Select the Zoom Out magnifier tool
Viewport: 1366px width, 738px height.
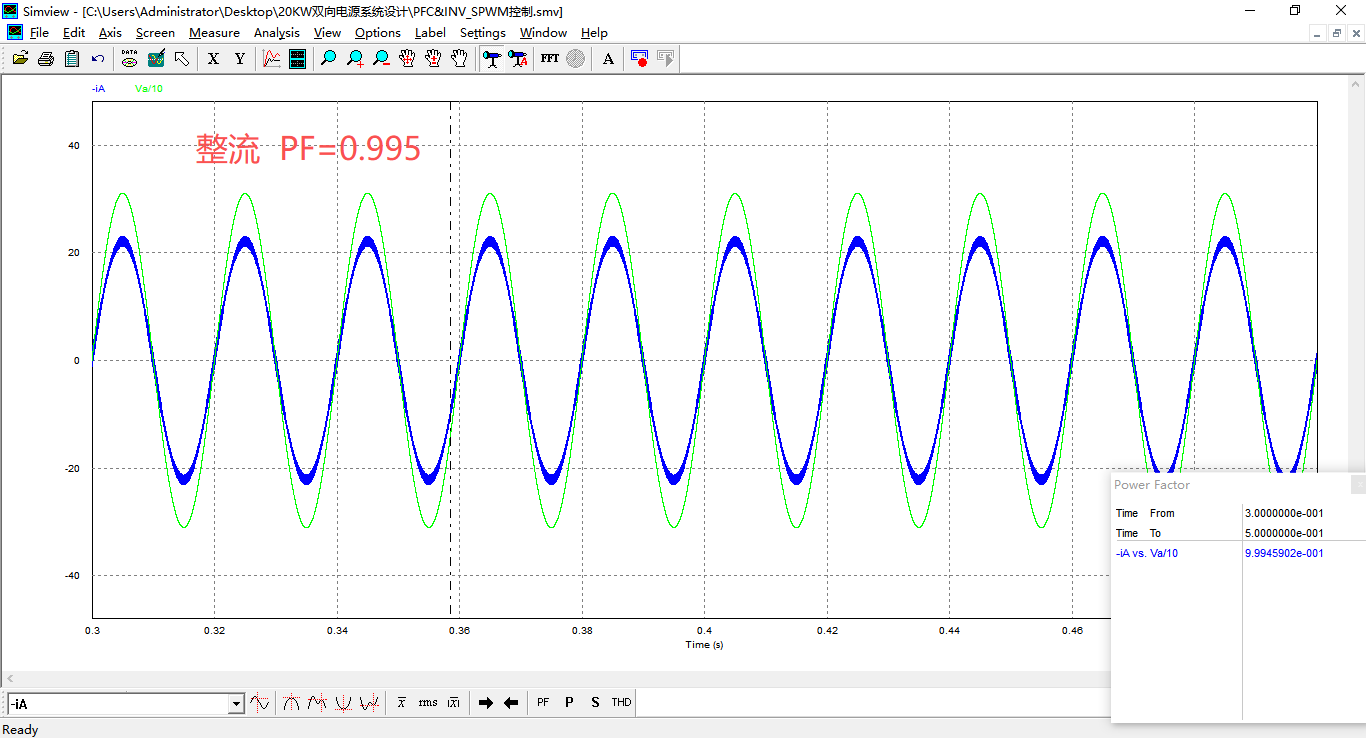pos(381,59)
